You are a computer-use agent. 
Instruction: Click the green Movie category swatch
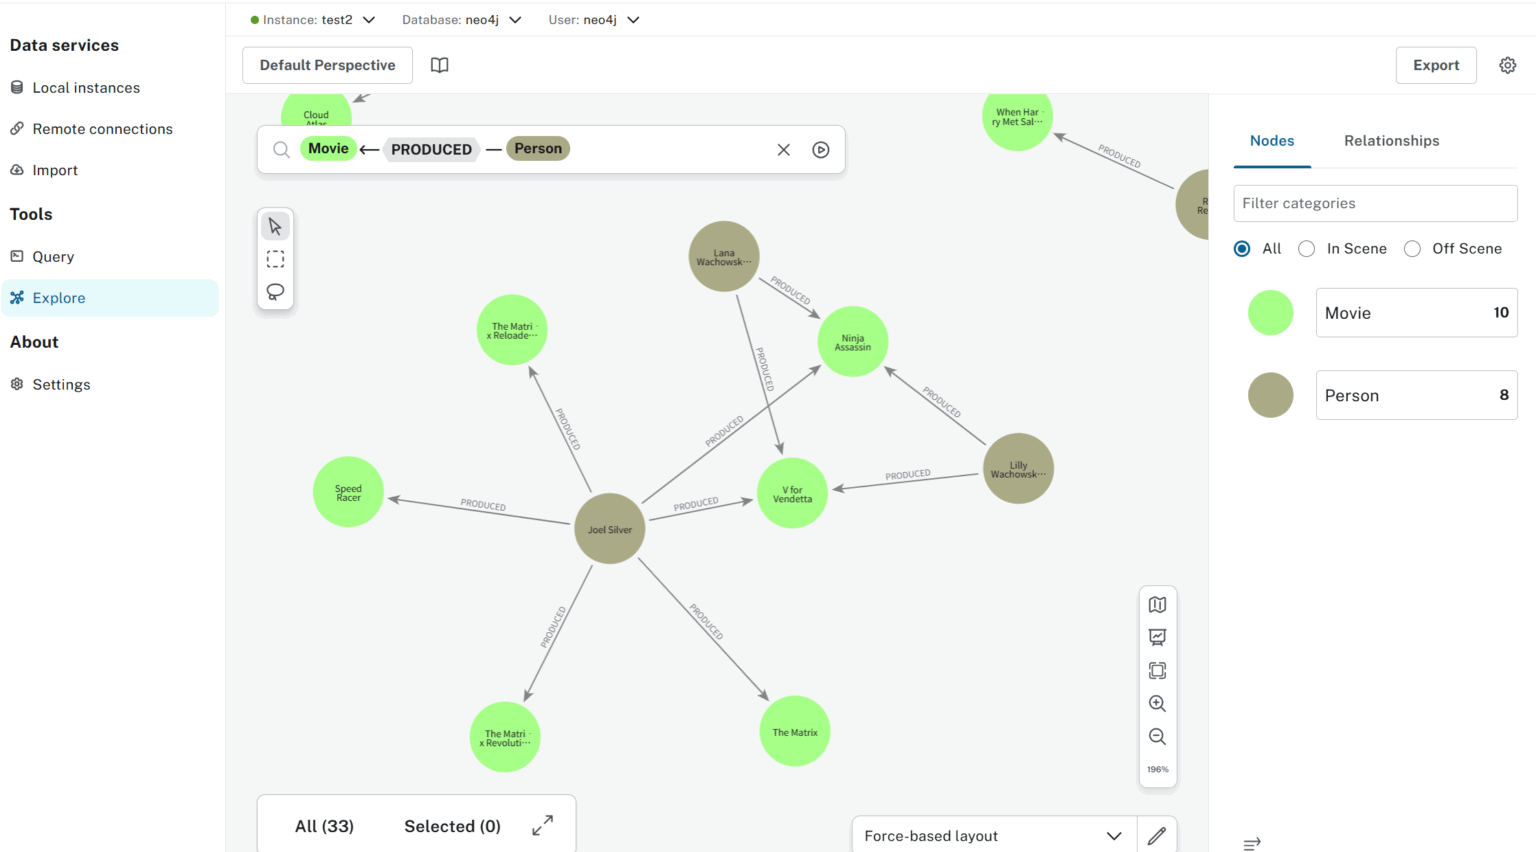1271,312
